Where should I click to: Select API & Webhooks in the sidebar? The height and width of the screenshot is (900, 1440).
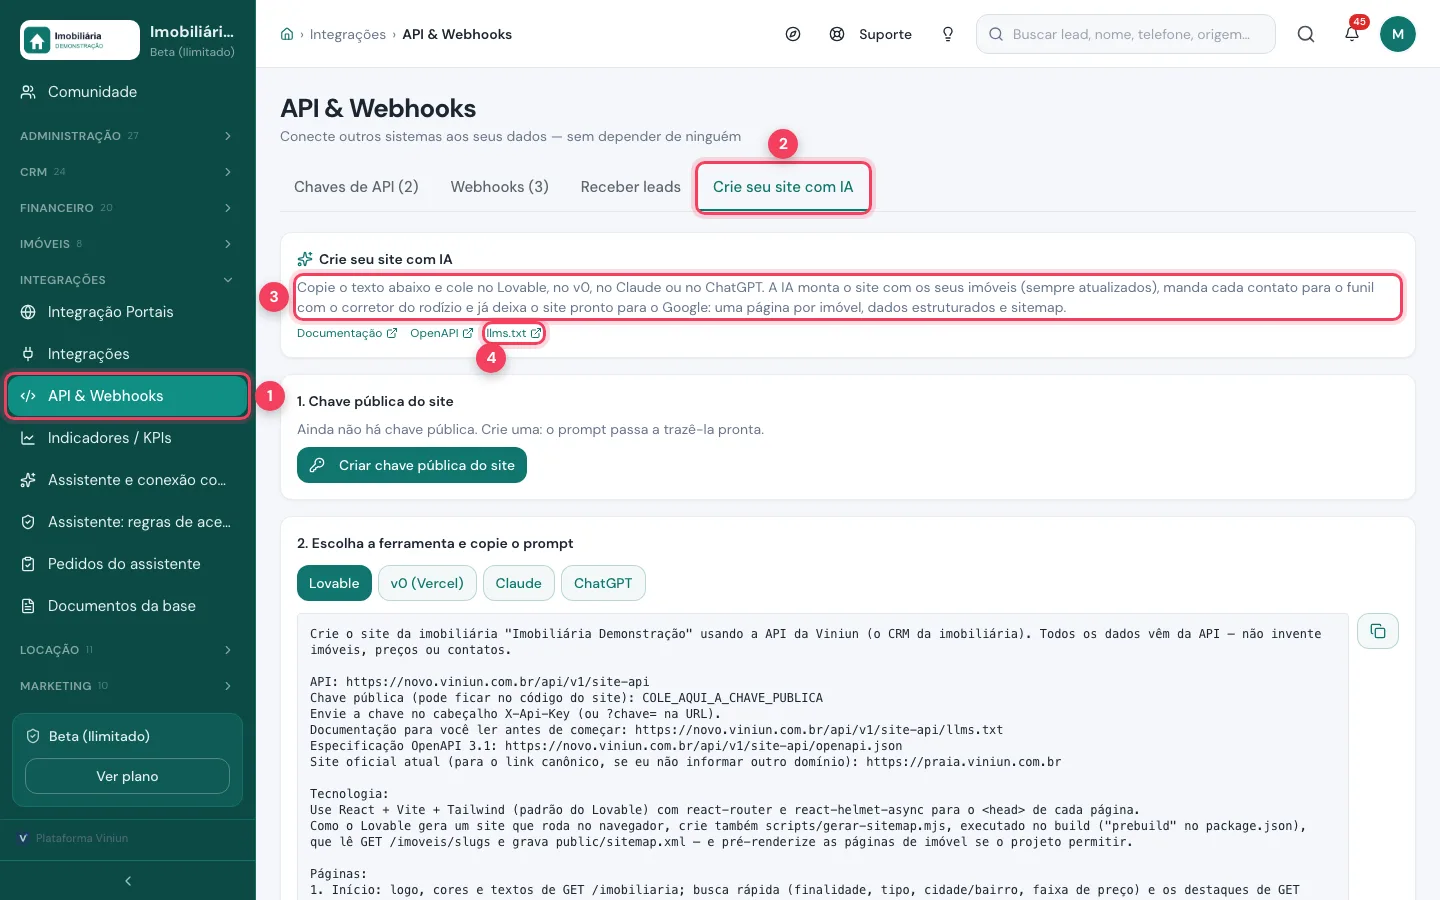point(128,396)
